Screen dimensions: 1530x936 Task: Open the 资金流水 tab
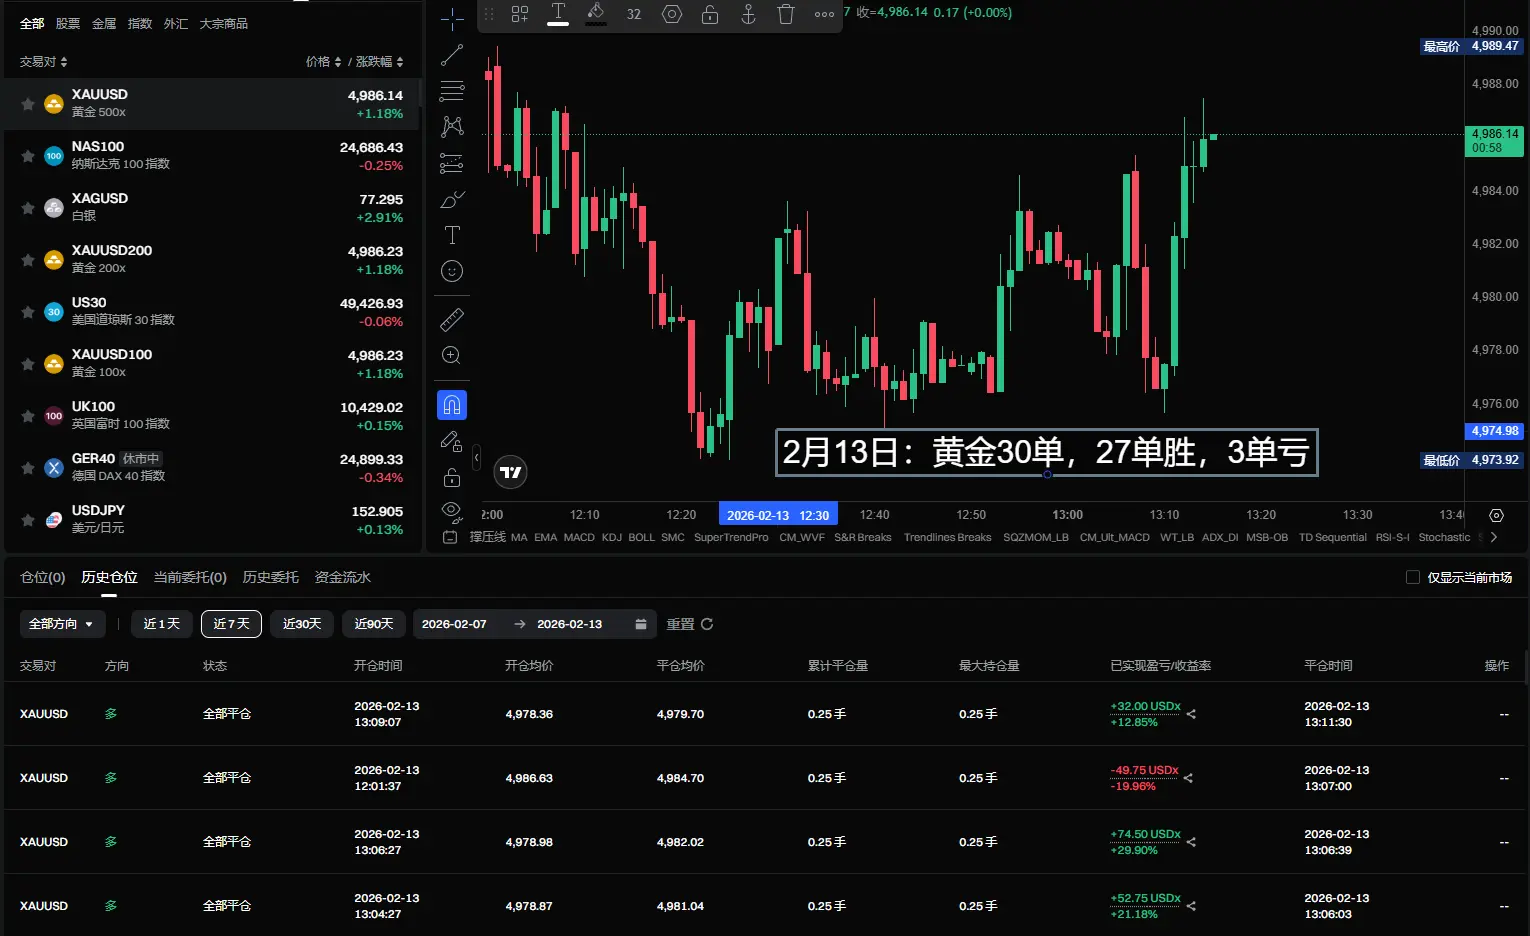[343, 577]
